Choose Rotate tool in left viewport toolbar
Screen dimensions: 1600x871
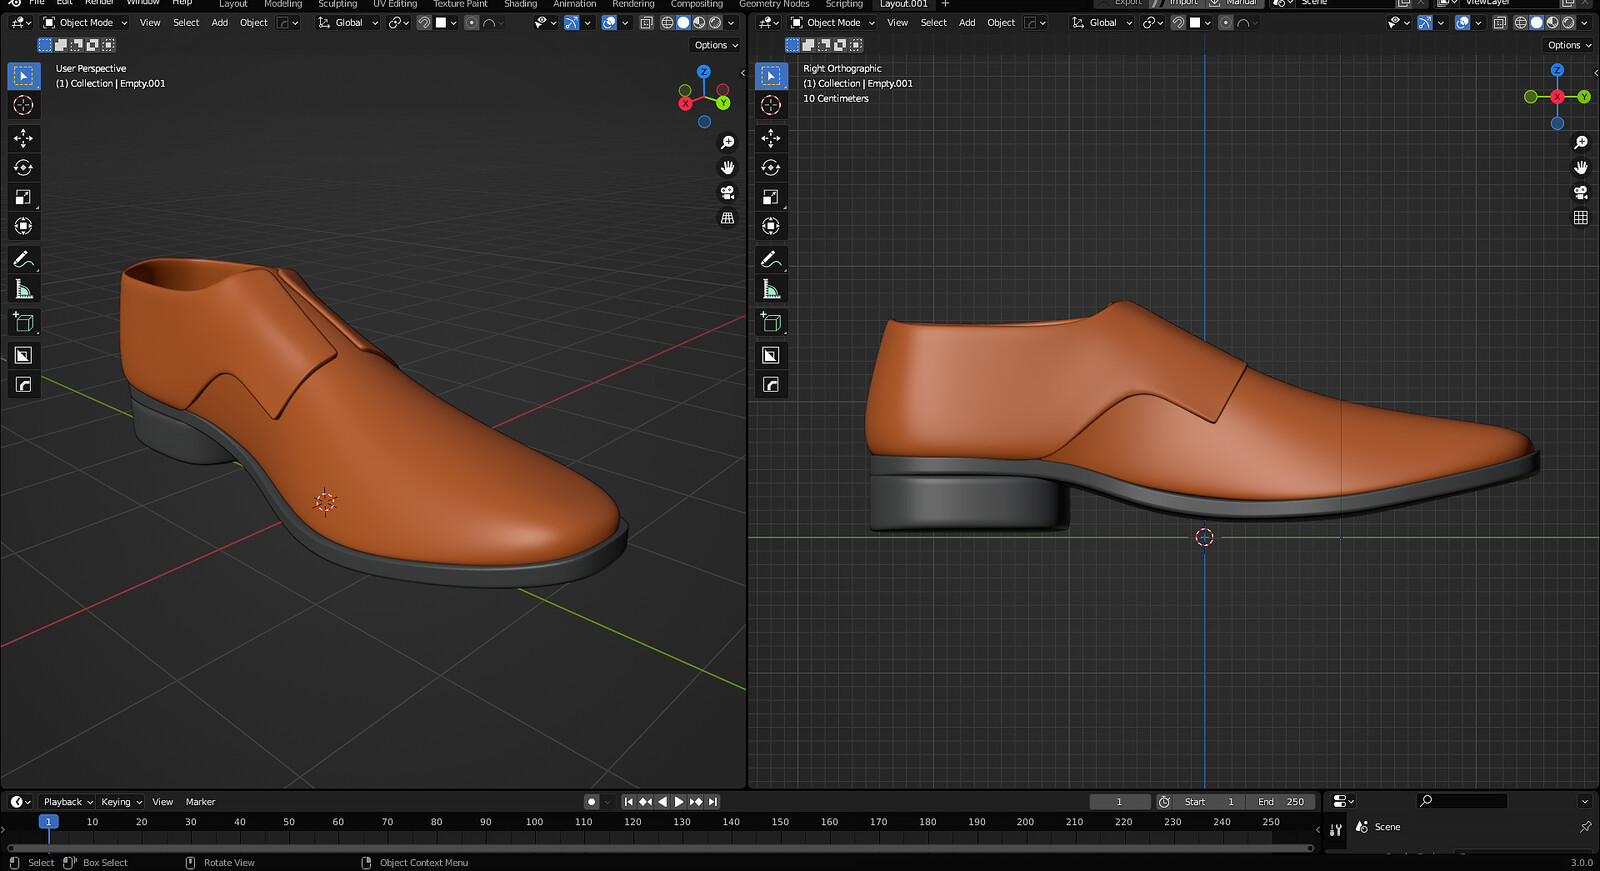24,168
